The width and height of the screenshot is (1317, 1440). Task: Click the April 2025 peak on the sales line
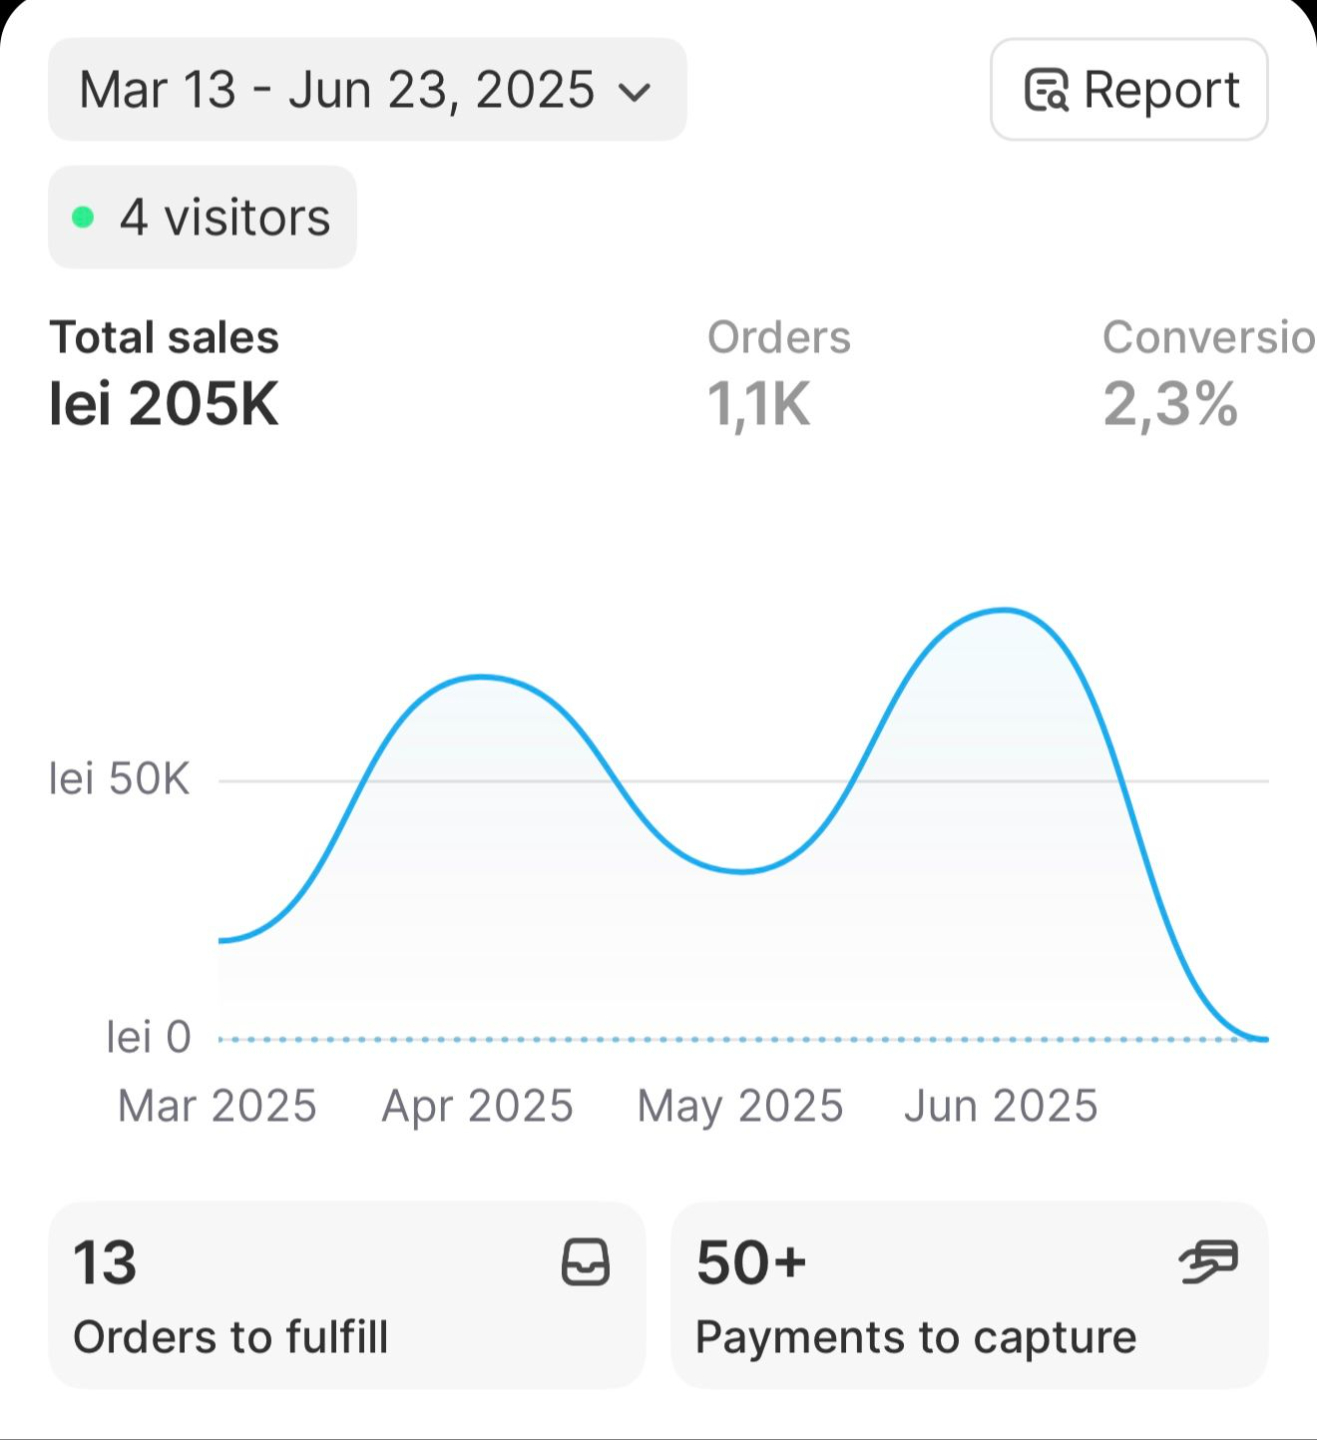(x=482, y=678)
